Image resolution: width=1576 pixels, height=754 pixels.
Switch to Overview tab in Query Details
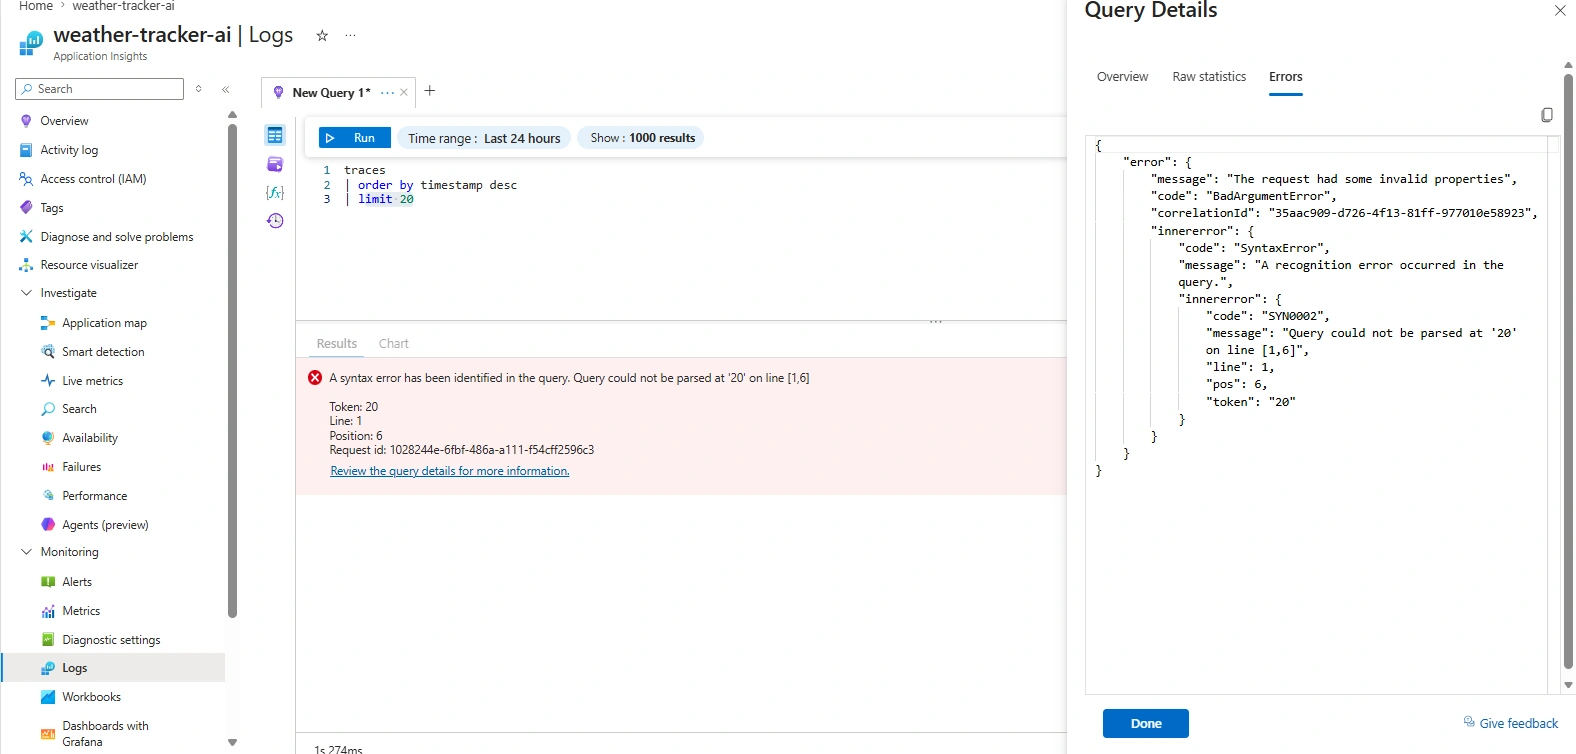(1122, 77)
